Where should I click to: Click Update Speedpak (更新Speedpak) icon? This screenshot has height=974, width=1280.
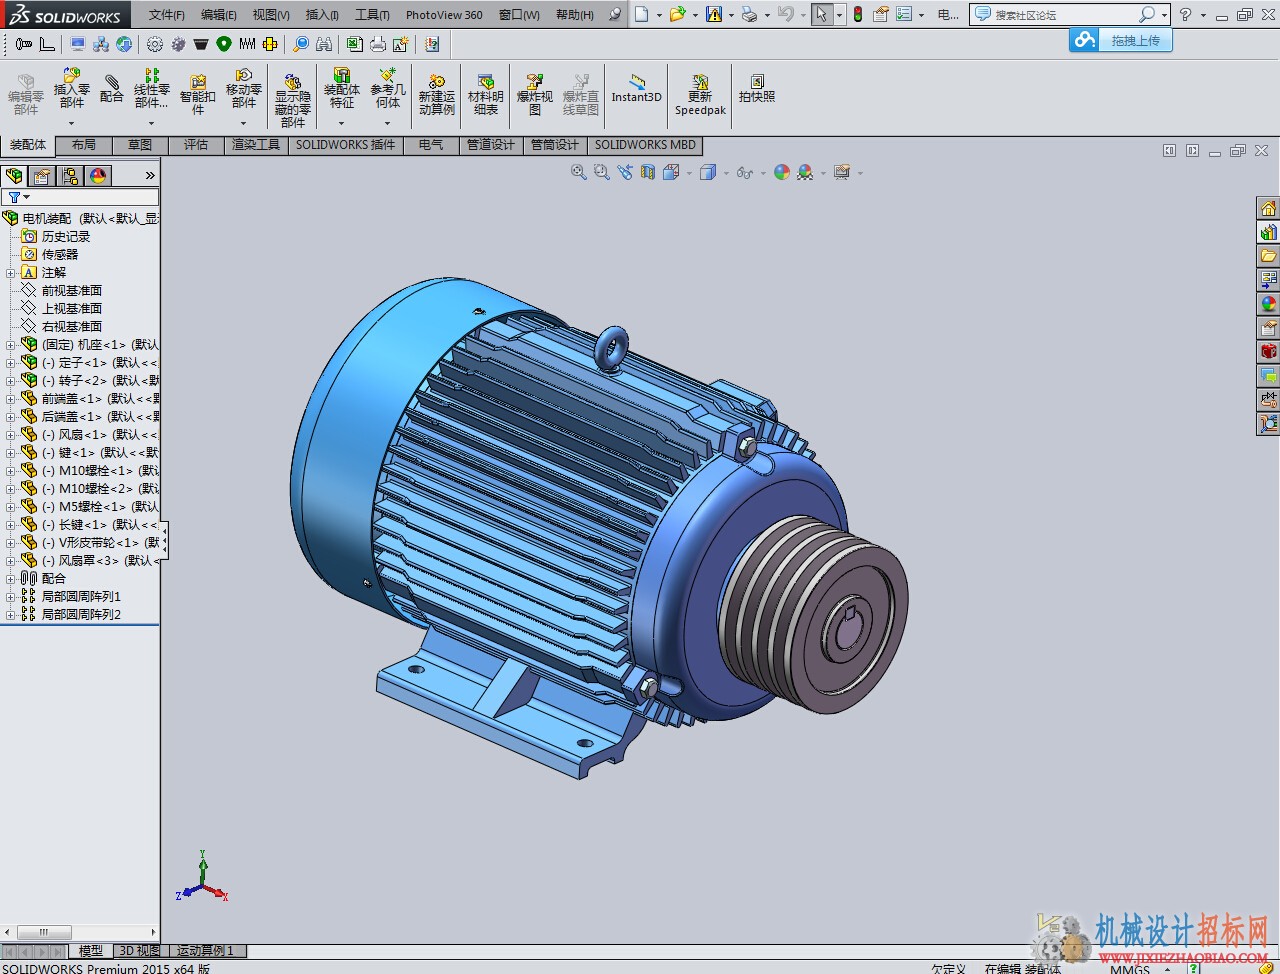tap(700, 94)
